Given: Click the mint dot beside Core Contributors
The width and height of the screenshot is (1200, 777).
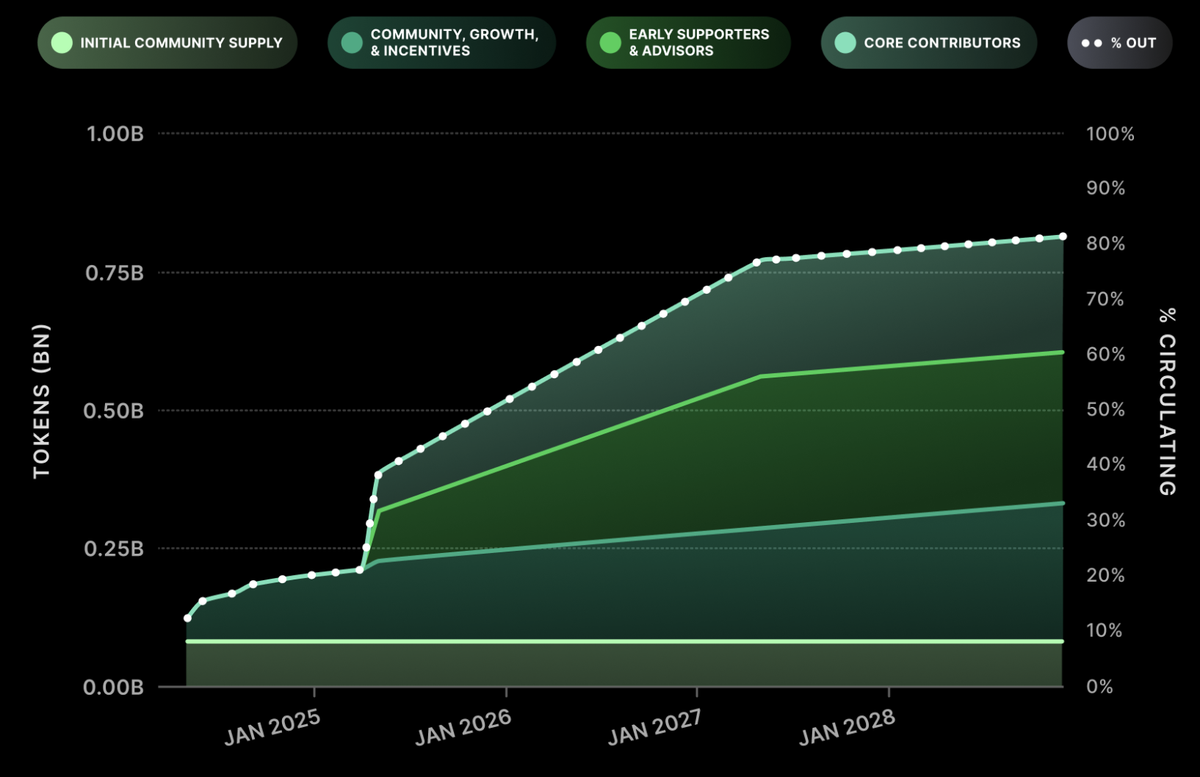Looking at the screenshot, I should (x=844, y=43).
